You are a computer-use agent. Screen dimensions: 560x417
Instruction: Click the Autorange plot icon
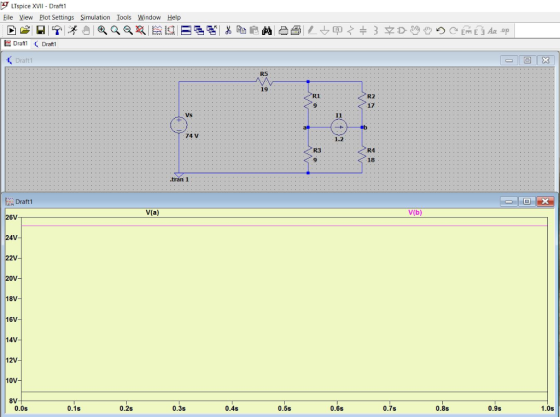pos(170,31)
